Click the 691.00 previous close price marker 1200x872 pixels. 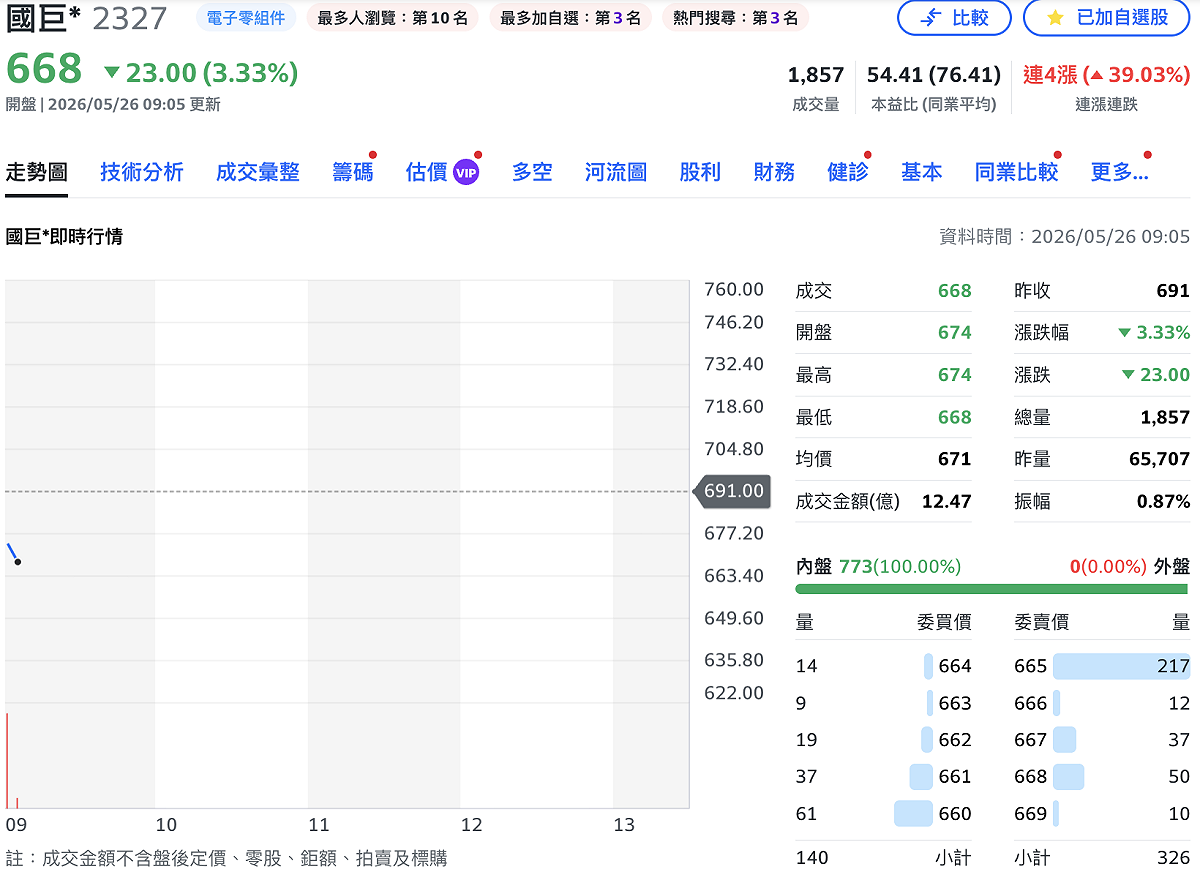coord(733,491)
